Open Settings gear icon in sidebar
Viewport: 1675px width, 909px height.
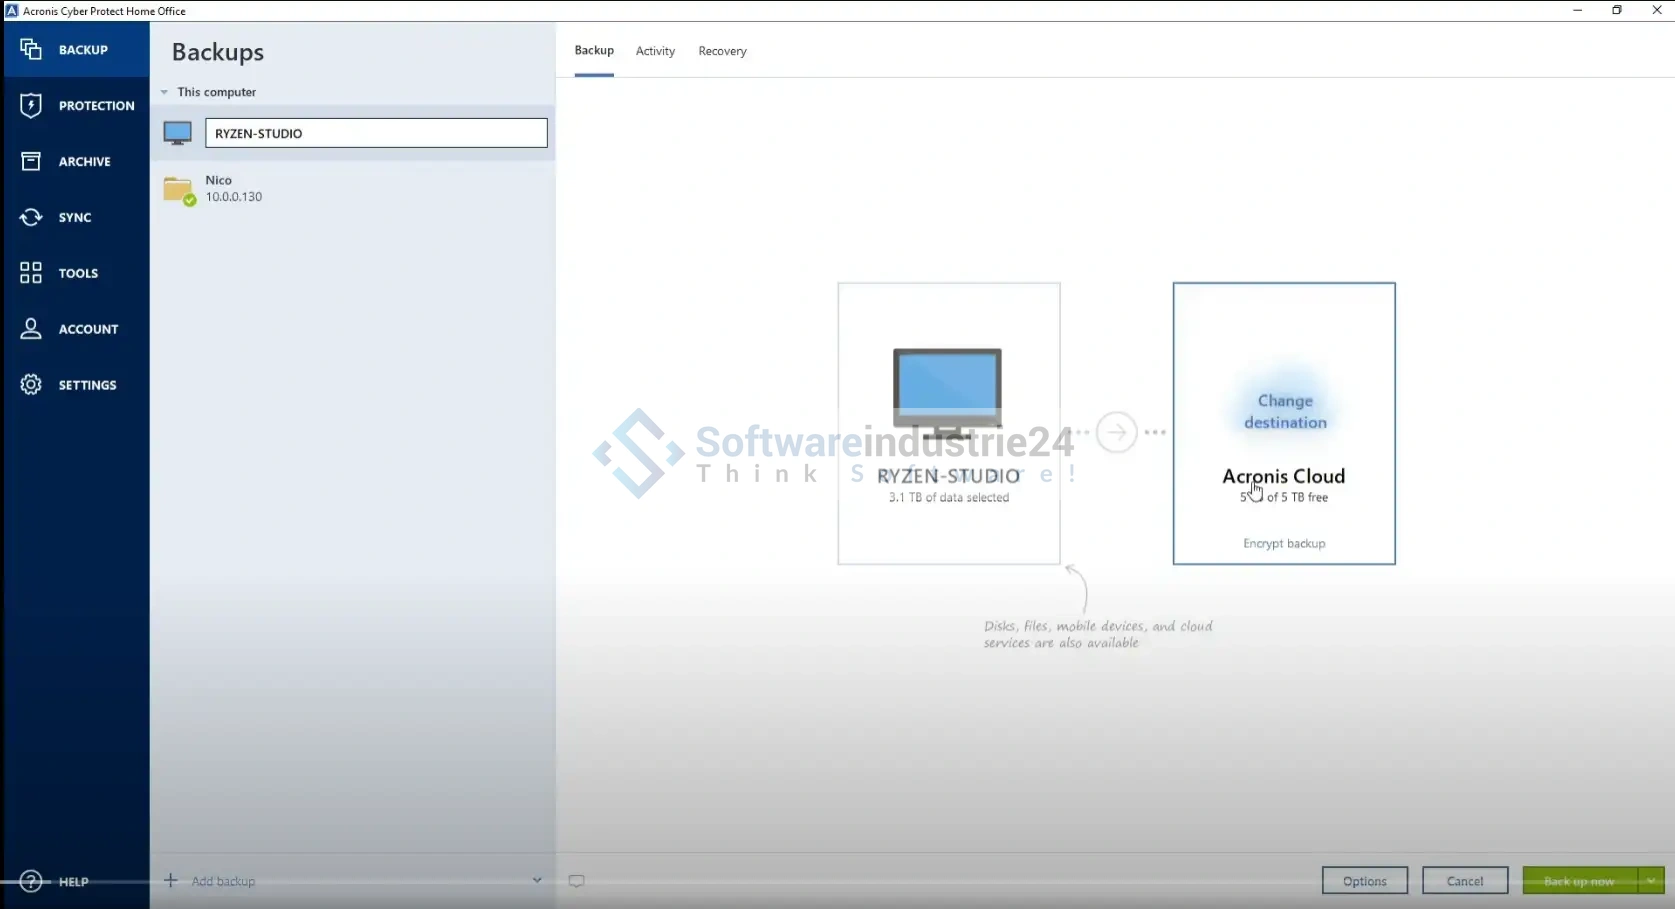[31, 385]
